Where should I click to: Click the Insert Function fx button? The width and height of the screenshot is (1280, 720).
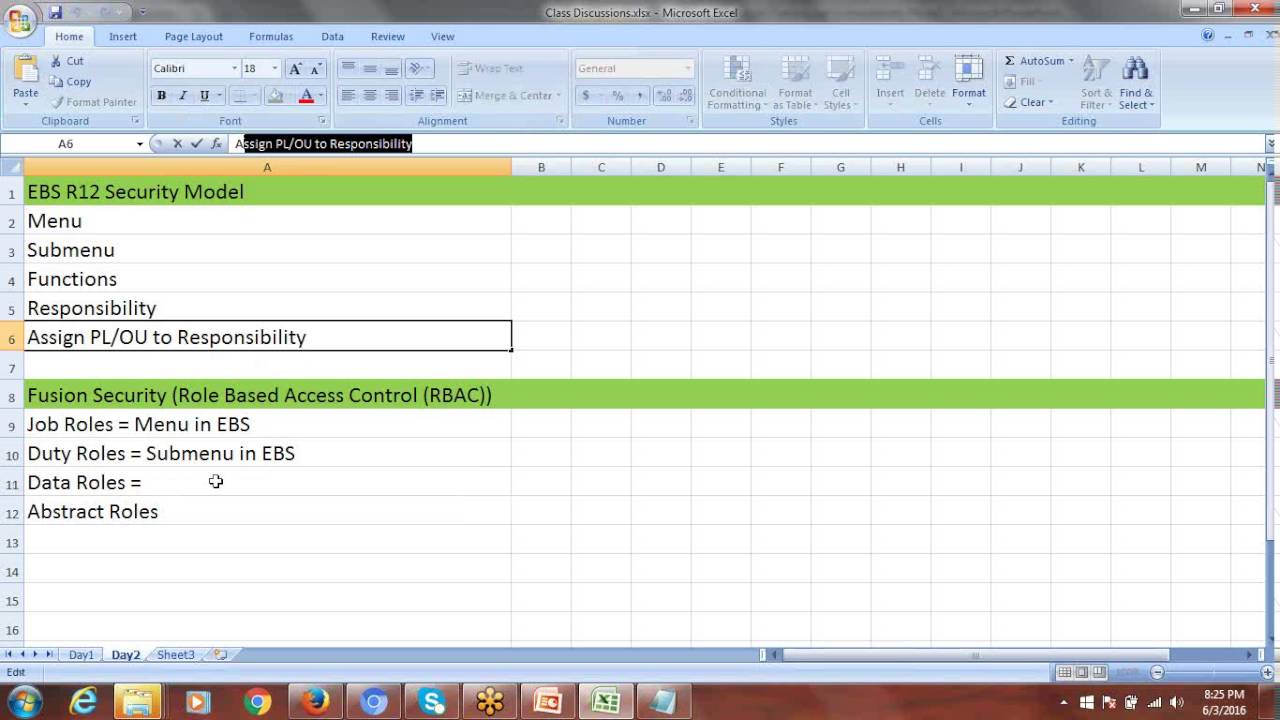(x=216, y=144)
